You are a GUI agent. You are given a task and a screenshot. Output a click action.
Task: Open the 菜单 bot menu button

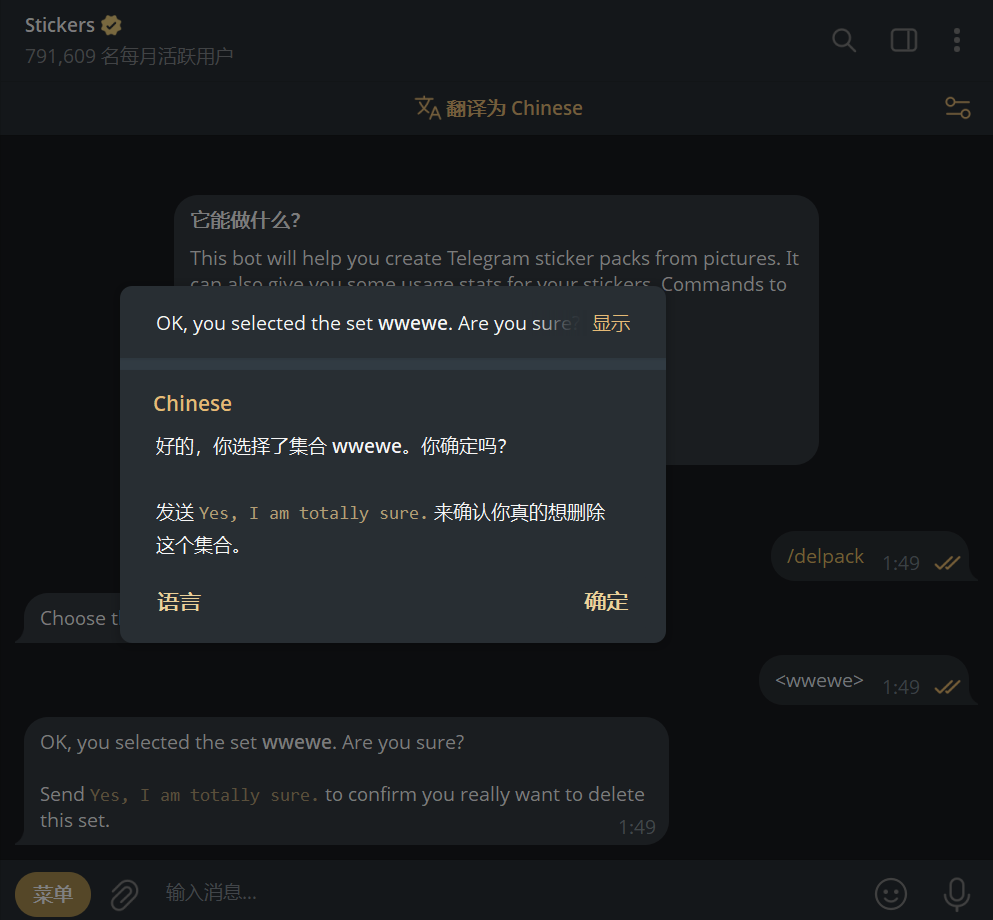tap(53, 894)
